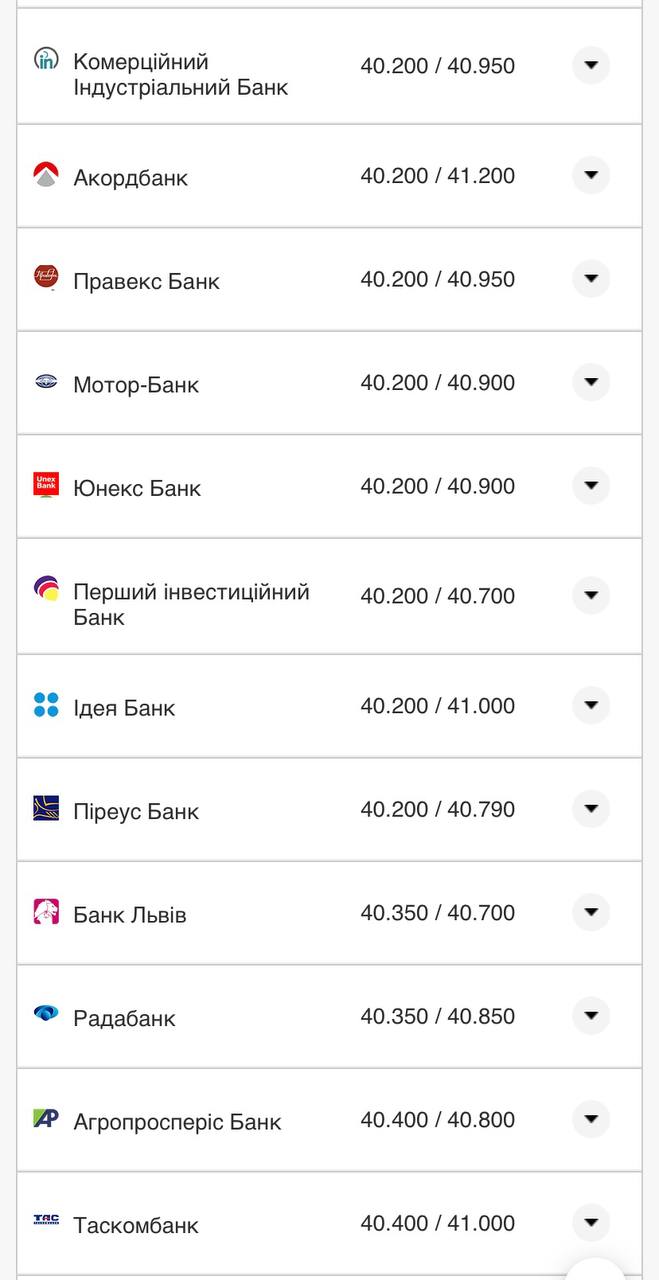Screen dimensions: 659x1280
Task: Expand the Акордбанк rate details arrow
Action: [x=591, y=175]
